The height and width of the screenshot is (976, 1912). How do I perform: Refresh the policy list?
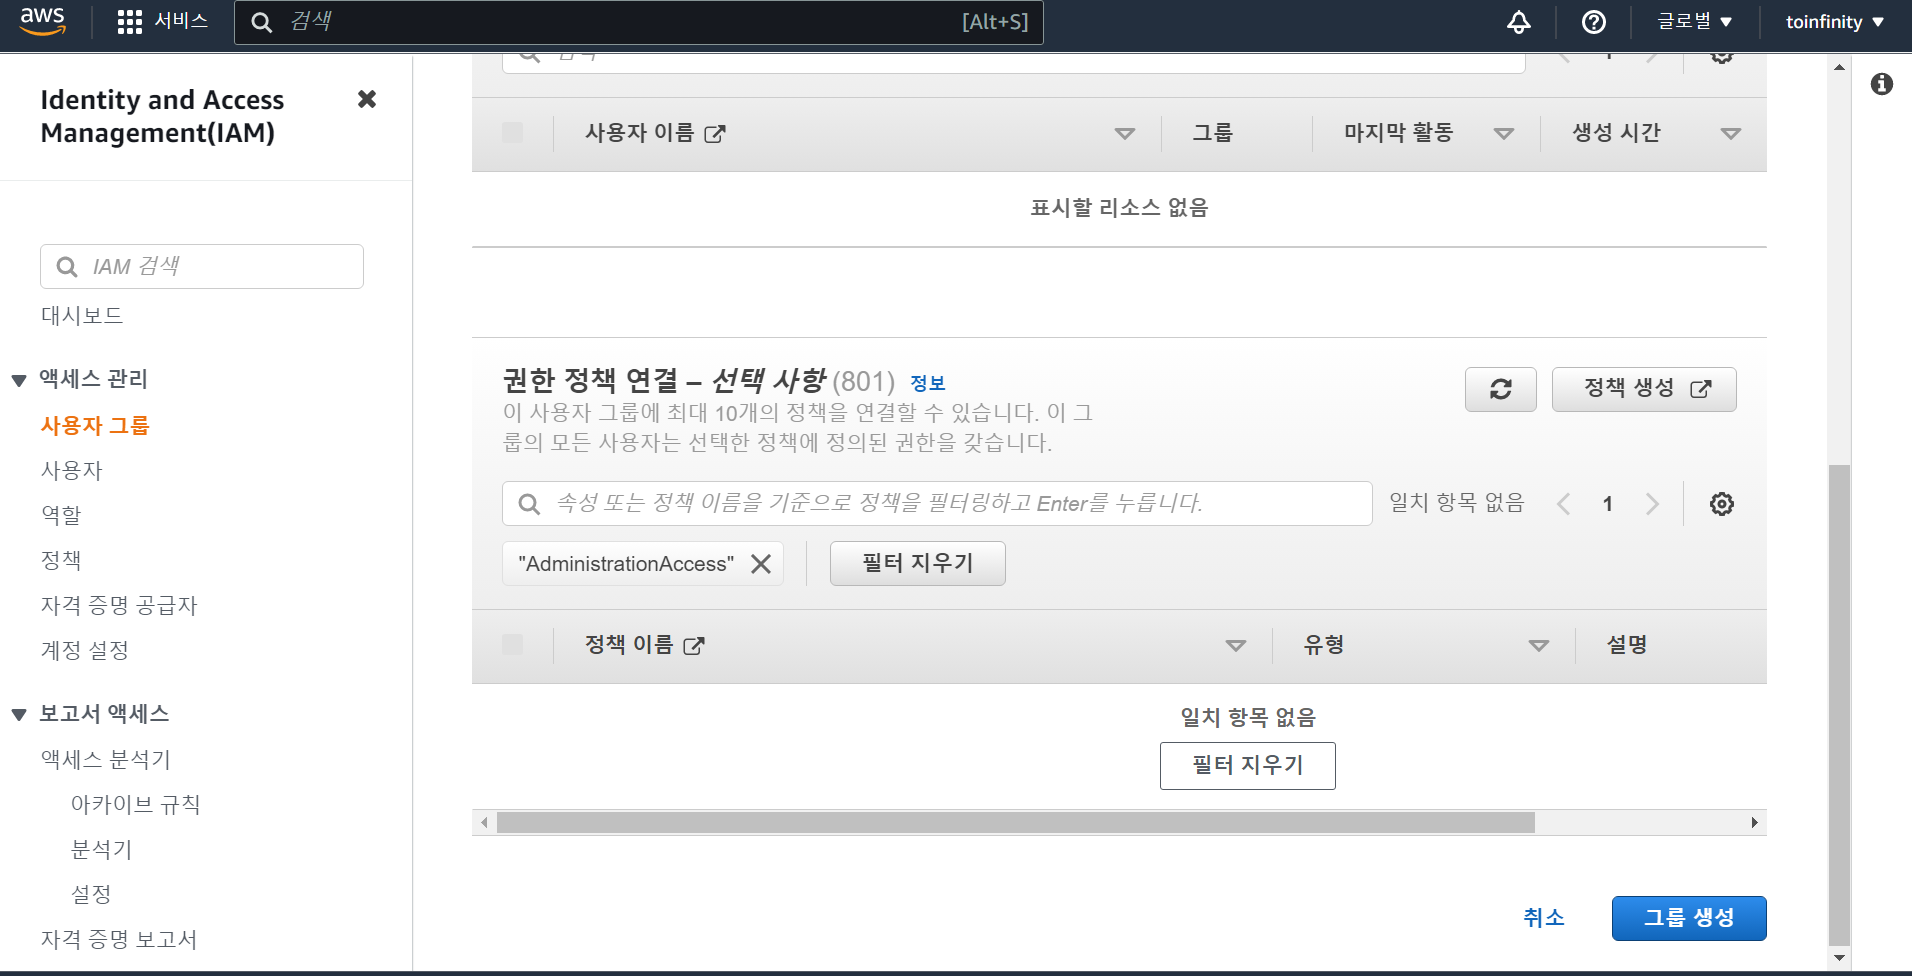point(1501,389)
